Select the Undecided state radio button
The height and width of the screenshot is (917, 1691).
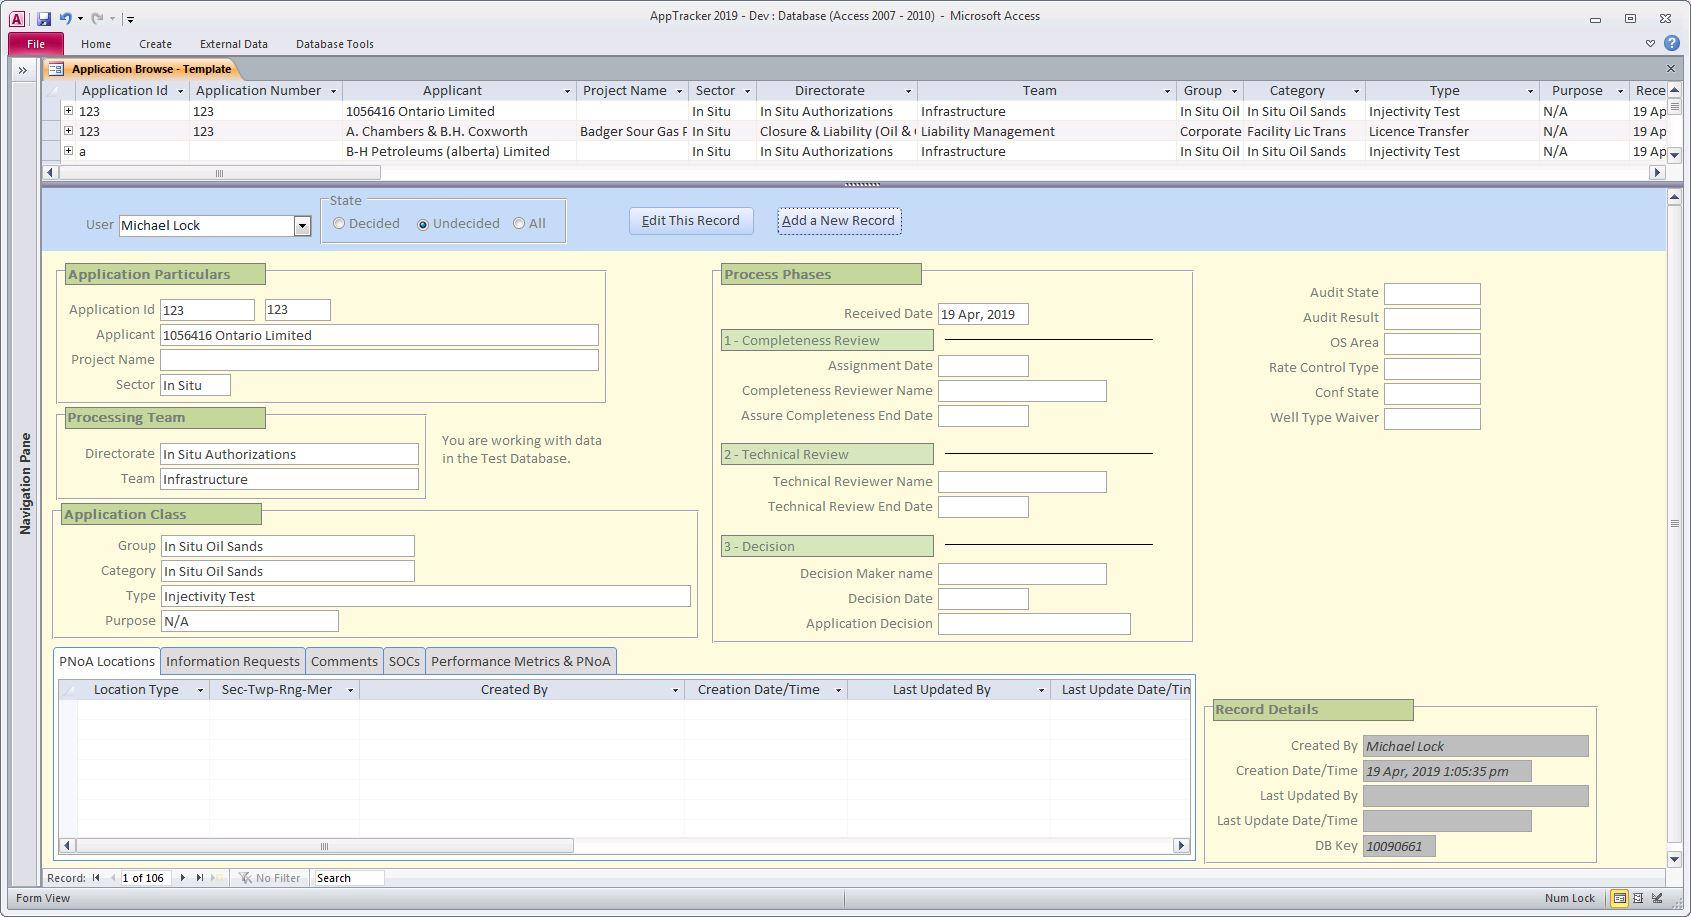pos(423,224)
